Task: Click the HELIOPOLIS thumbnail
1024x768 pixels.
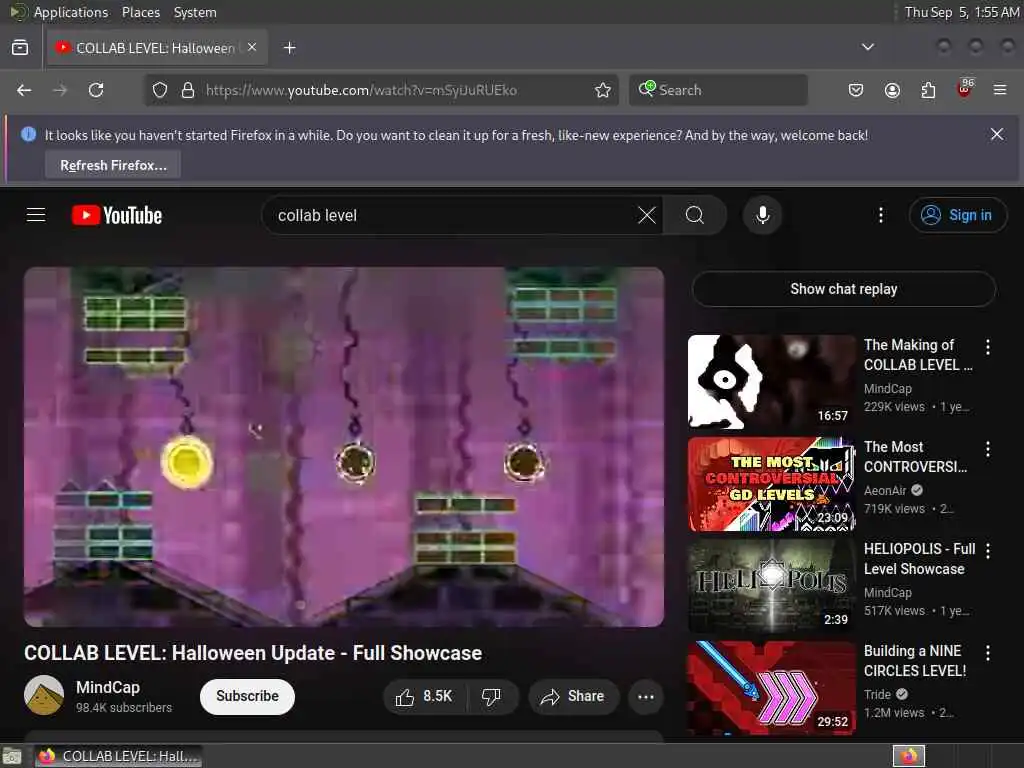Action: point(772,586)
